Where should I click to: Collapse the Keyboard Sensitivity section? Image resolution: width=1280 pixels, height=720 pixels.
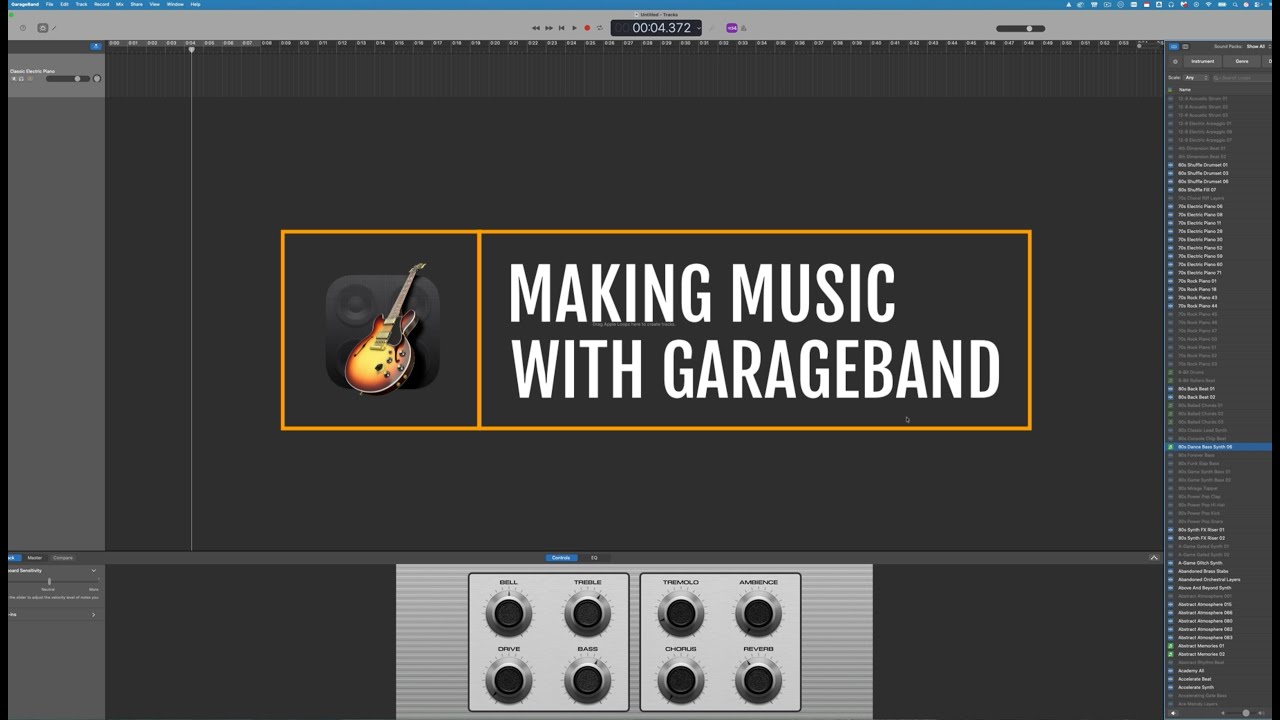(x=94, y=571)
